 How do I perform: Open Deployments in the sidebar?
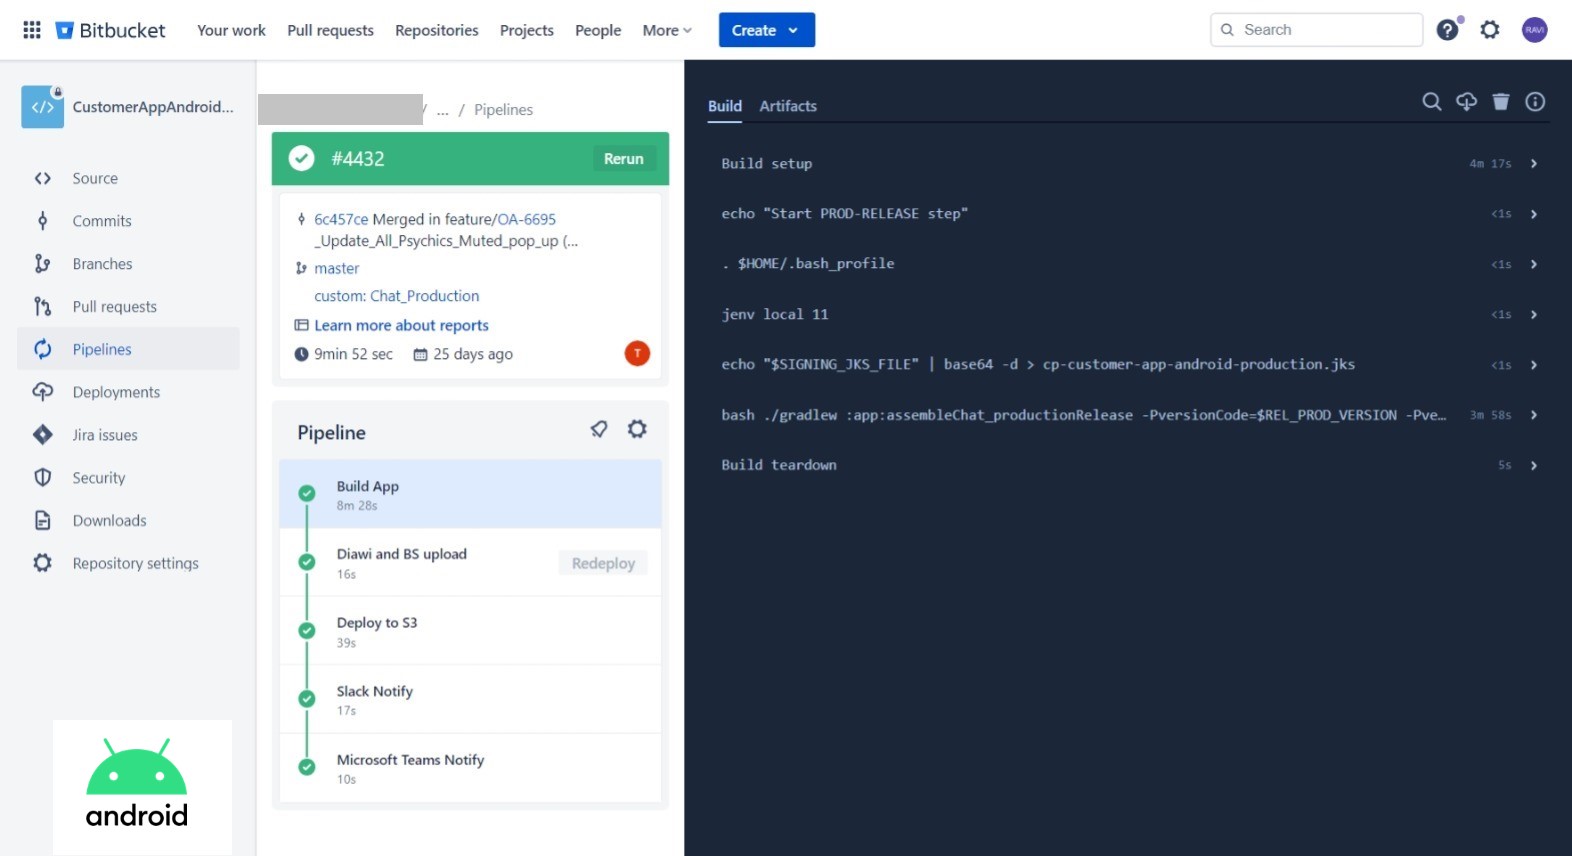(116, 392)
